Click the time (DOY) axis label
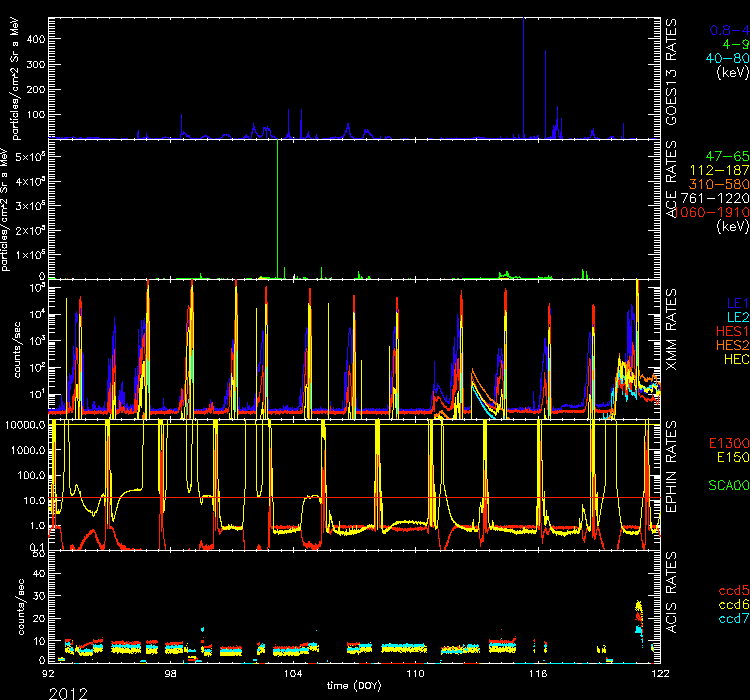Image resolution: width=750 pixels, height=700 pixels. coord(355,685)
